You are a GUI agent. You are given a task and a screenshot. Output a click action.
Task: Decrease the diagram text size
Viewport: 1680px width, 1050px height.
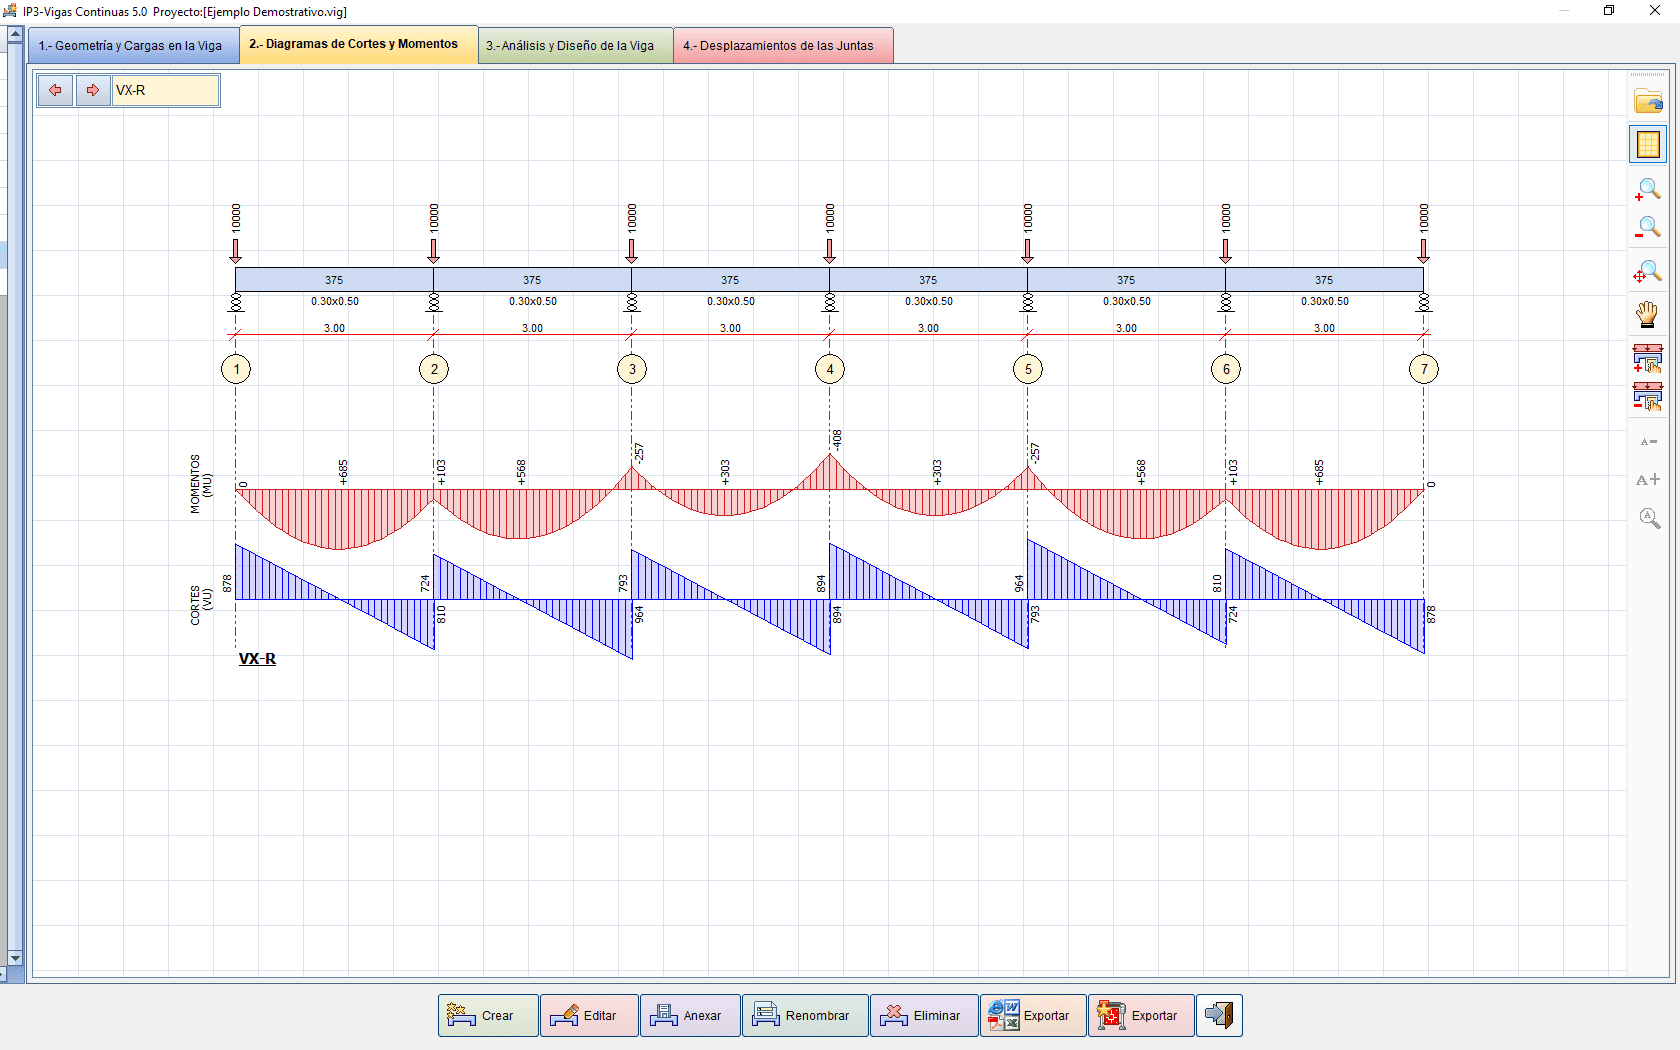(x=1648, y=441)
